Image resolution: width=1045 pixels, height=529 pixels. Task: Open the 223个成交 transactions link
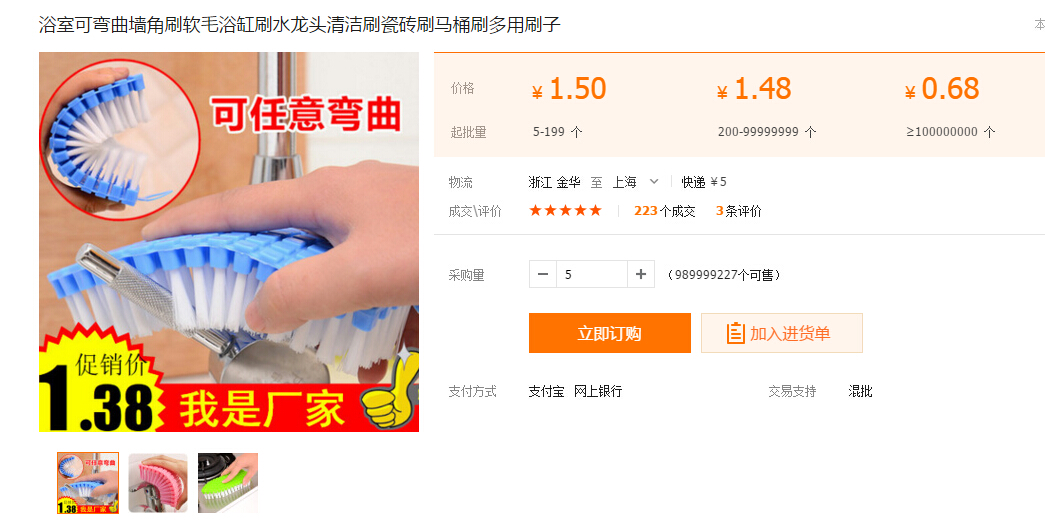[x=664, y=211]
